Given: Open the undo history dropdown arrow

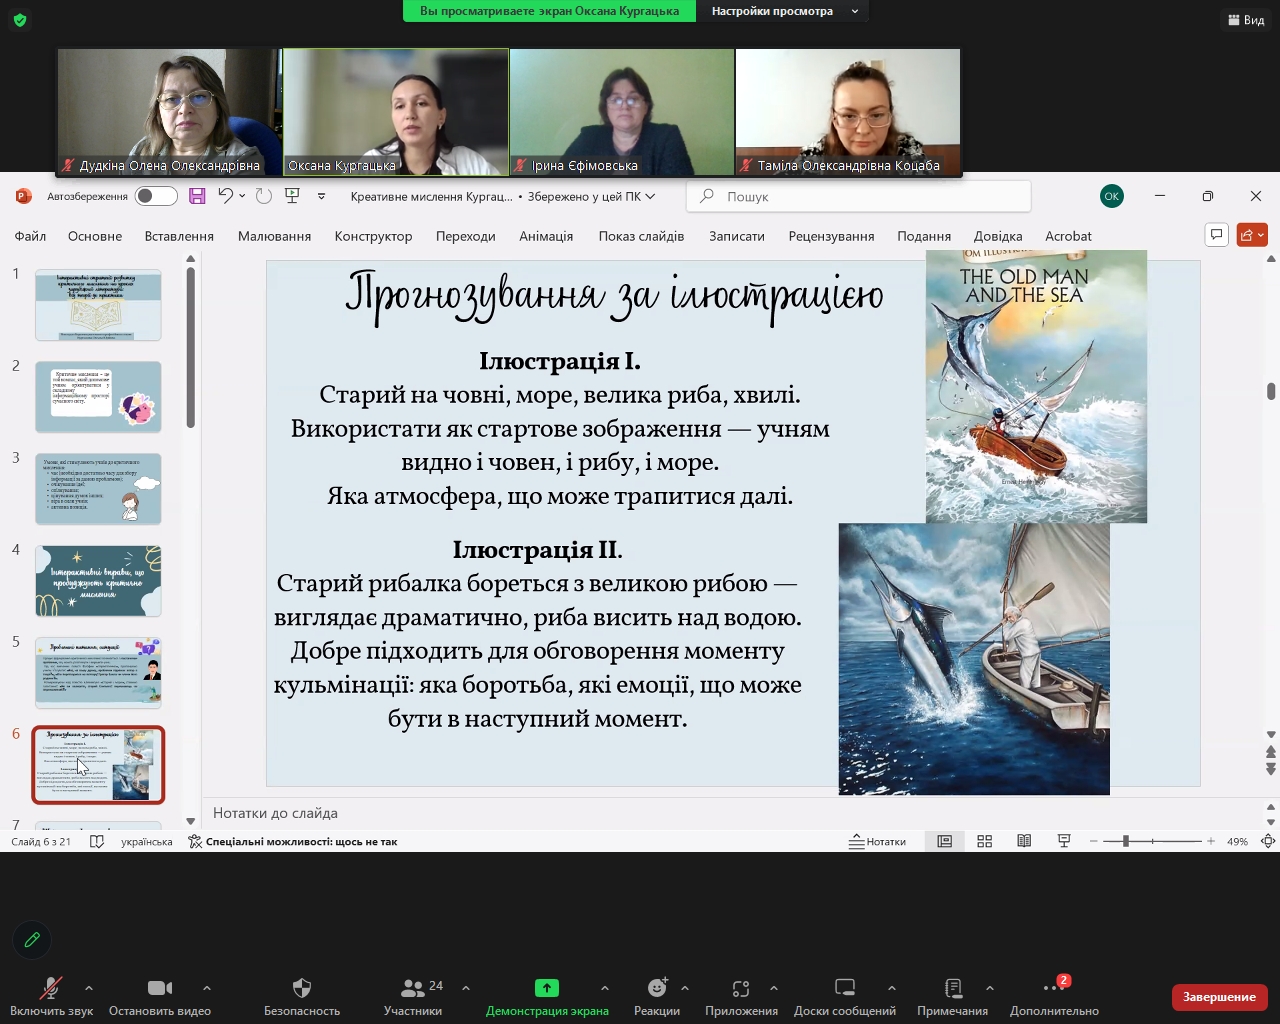Looking at the screenshot, I should (242, 196).
